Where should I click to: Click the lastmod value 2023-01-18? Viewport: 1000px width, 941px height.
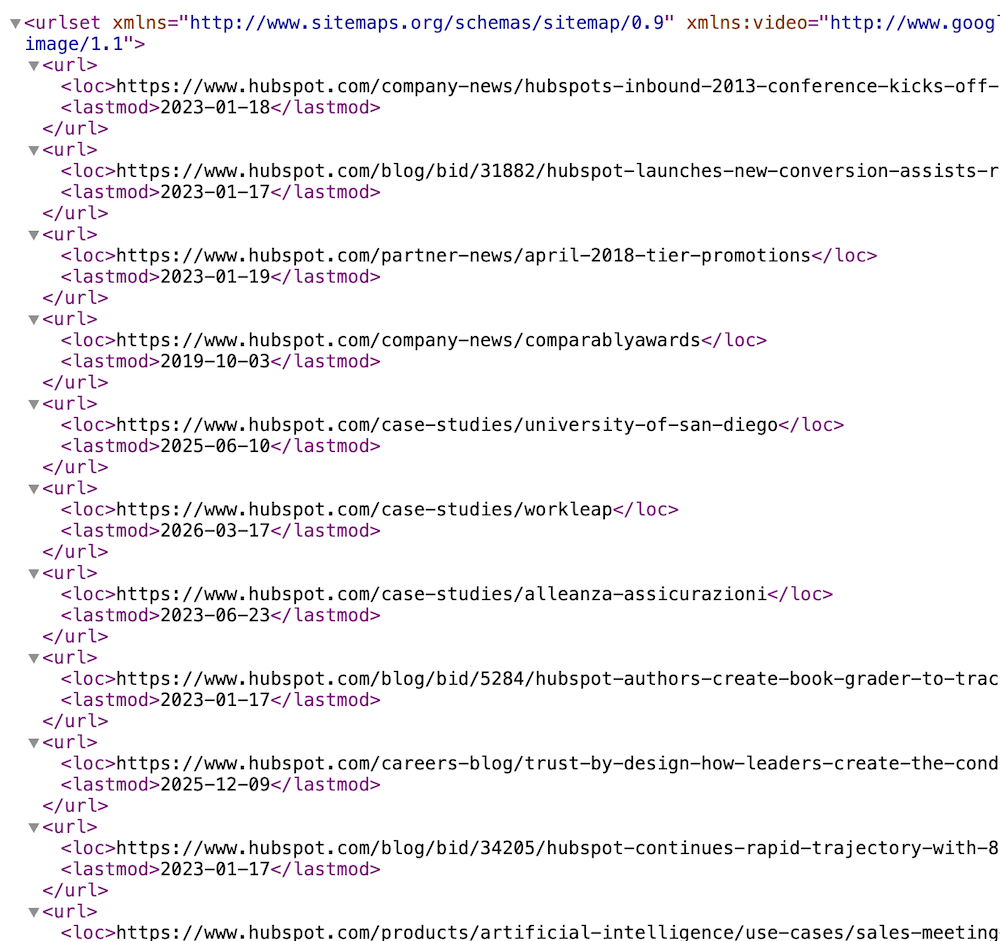coord(215,107)
